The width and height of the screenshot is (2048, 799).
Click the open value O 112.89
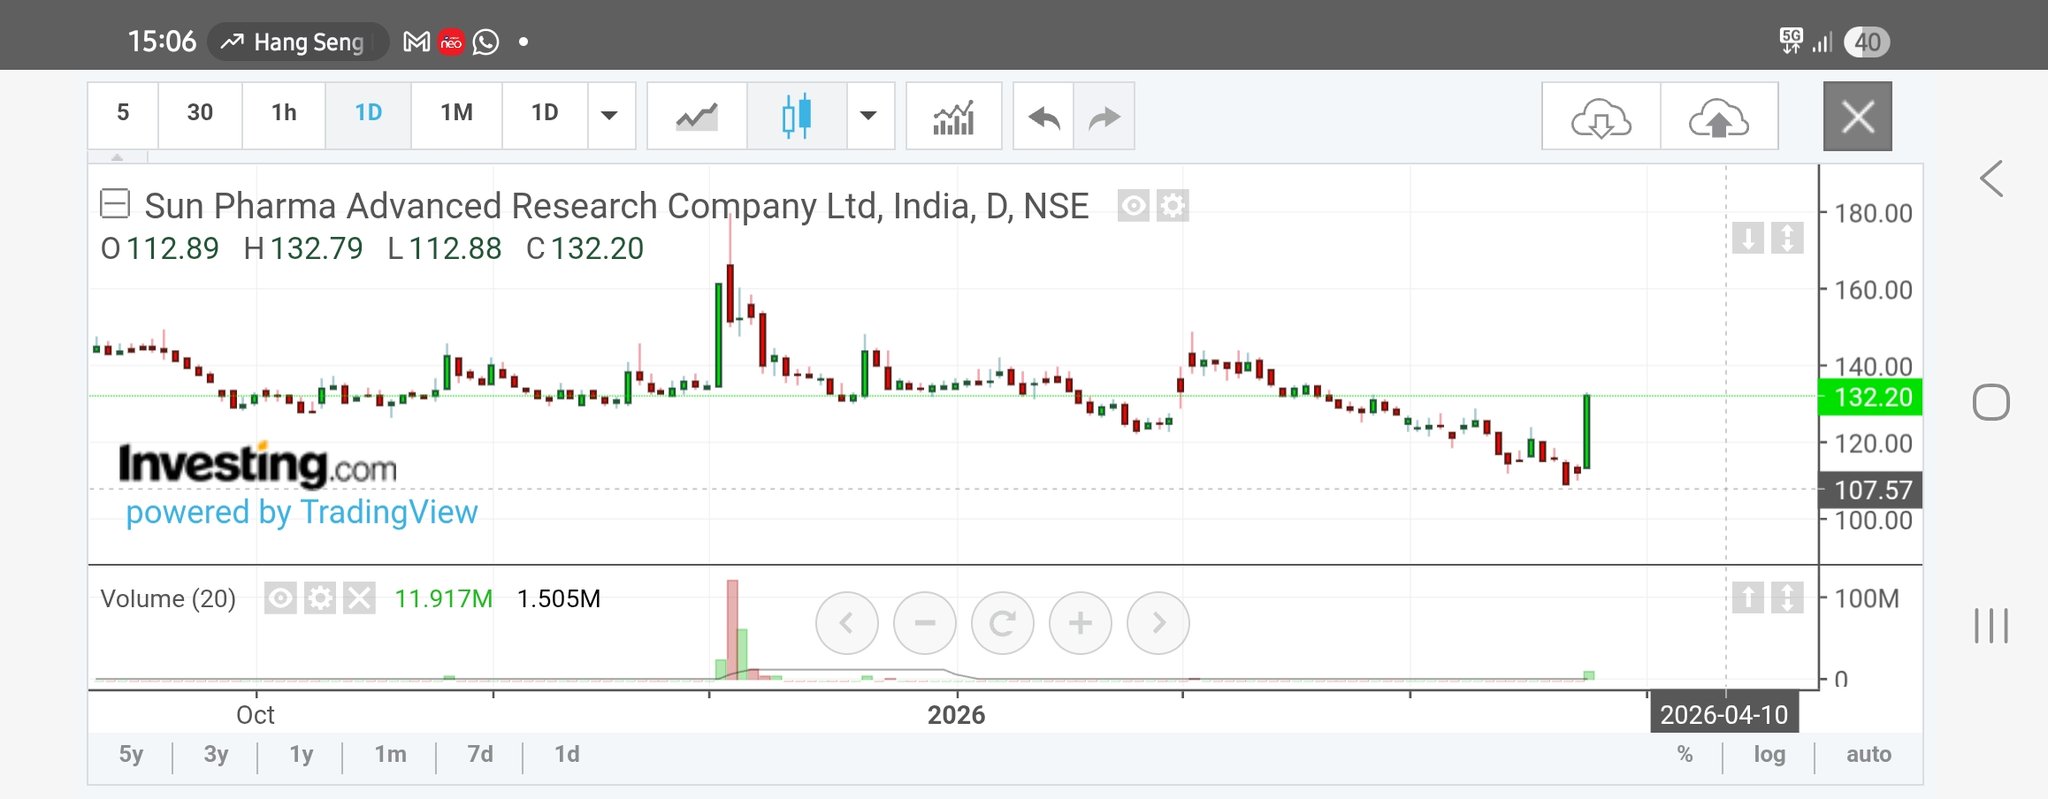point(160,248)
